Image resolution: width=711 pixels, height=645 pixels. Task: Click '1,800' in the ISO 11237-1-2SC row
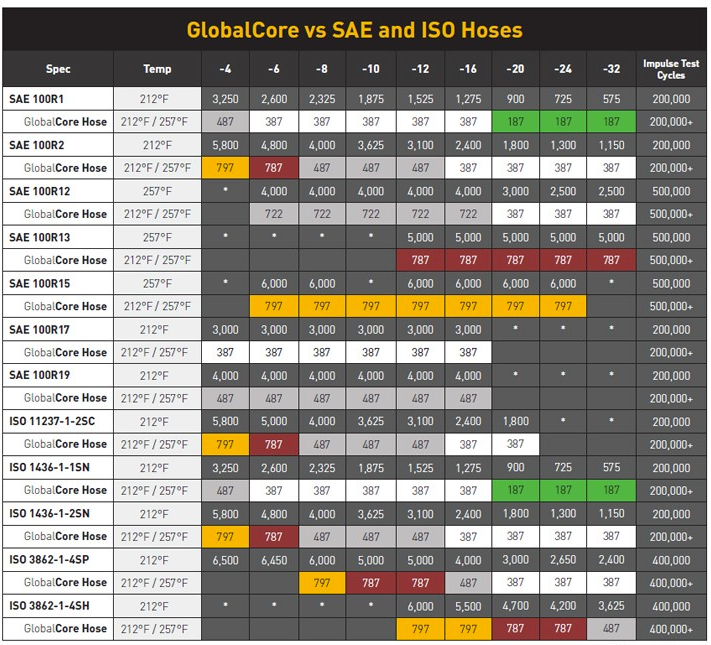coord(515,421)
